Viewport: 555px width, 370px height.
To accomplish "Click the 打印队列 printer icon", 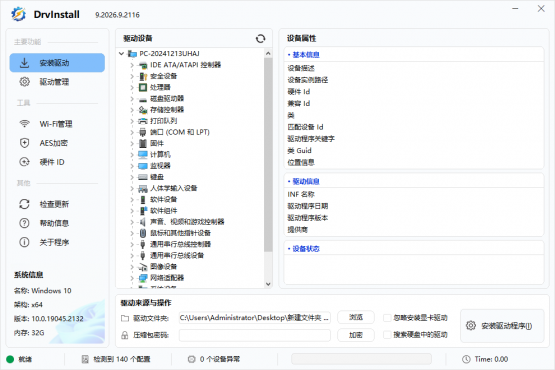I will [143, 121].
